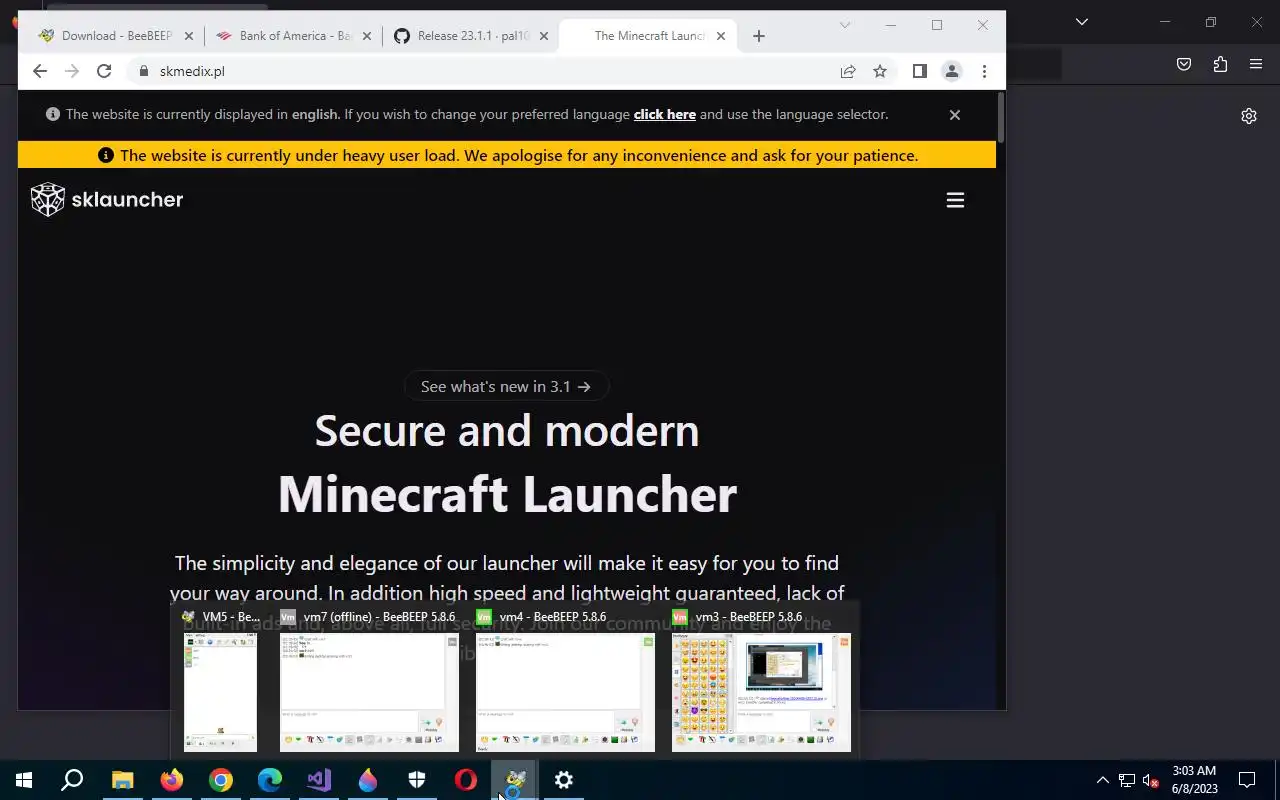Image resolution: width=1280 pixels, height=800 pixels.
Task: Show hidden system tray icons
Action: [x=1103, y=780]
